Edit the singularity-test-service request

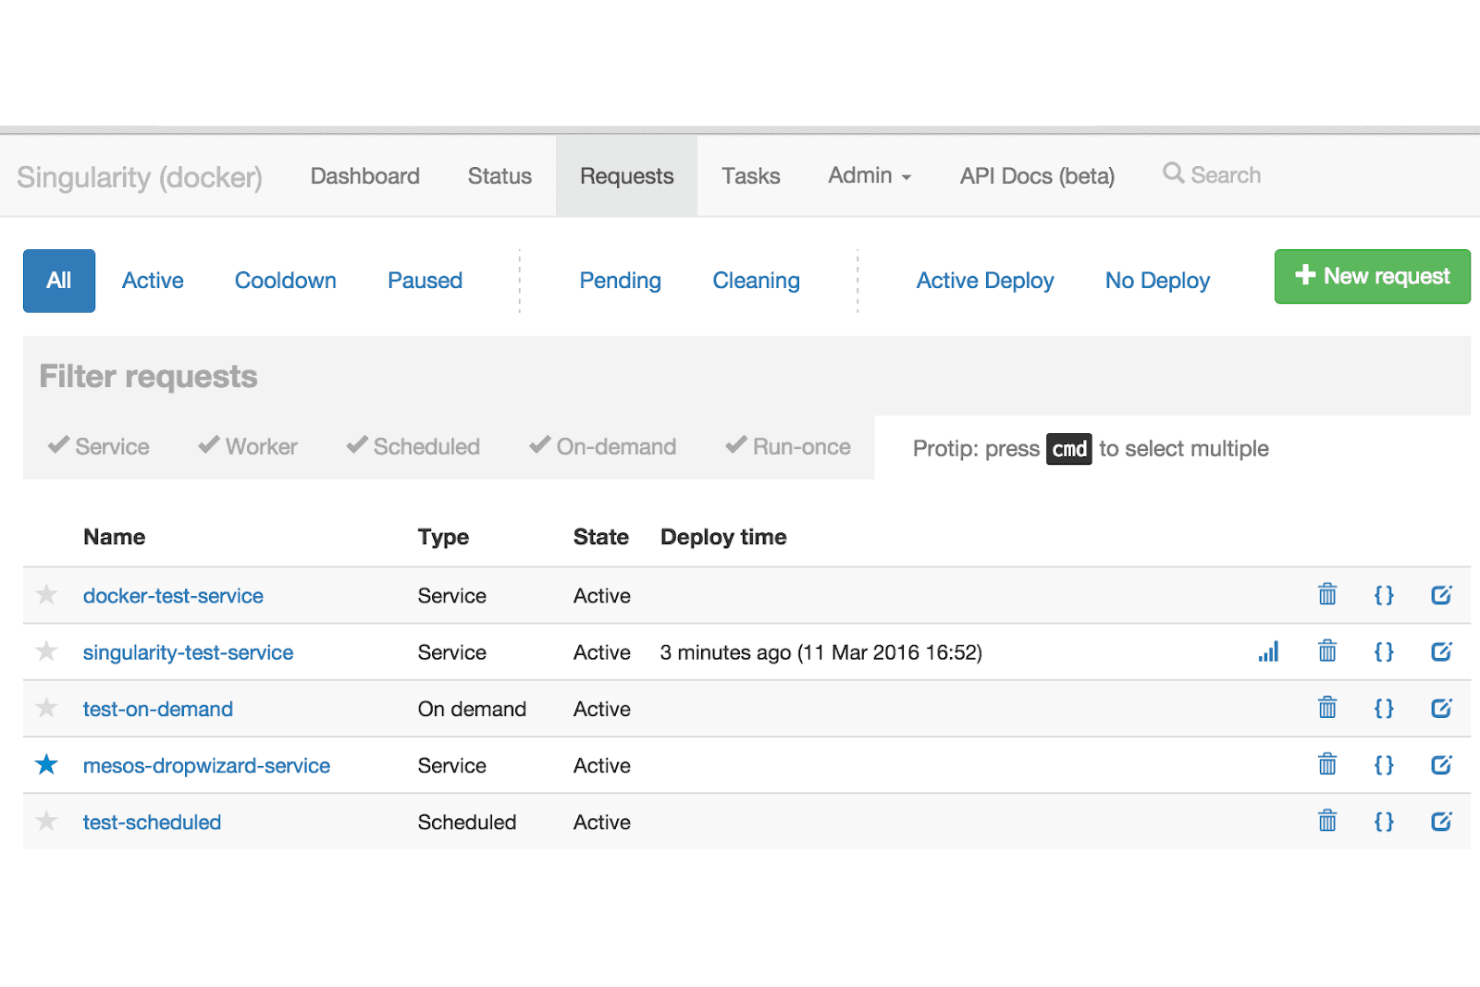tap(1441, 652)
